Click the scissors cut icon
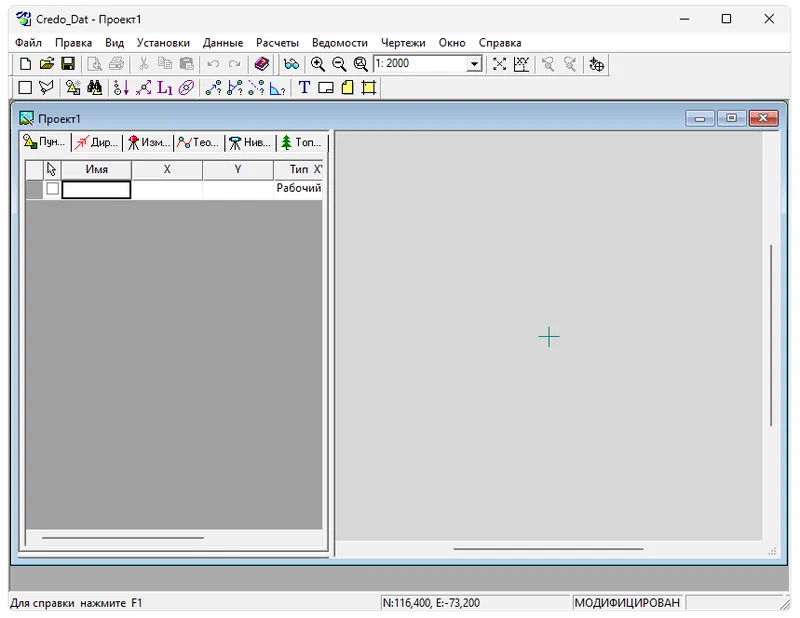 pos(143,64)
